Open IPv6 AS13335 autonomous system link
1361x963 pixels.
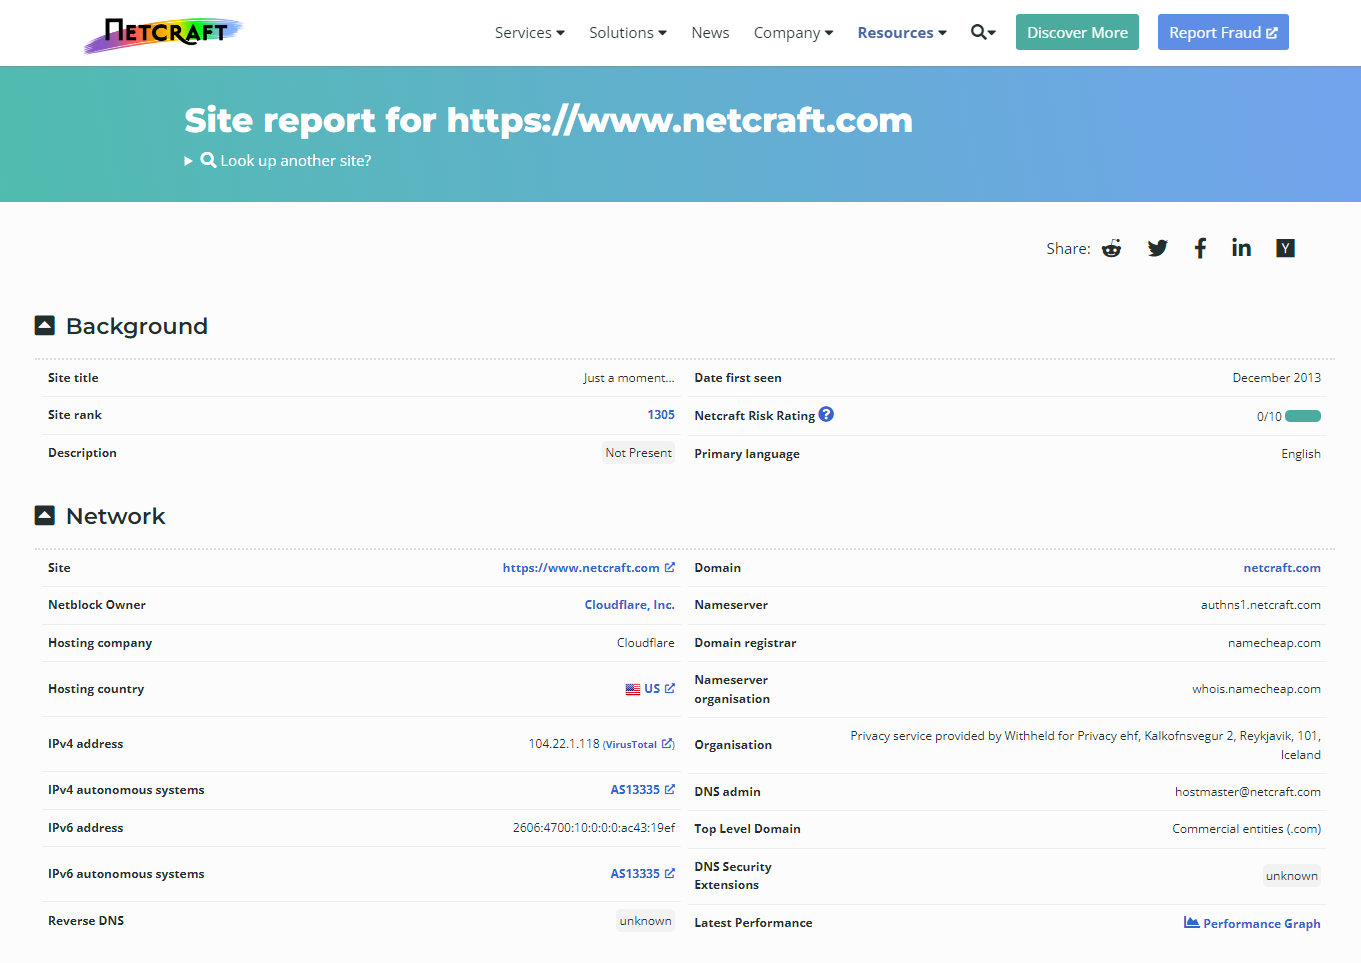[643, 874]
